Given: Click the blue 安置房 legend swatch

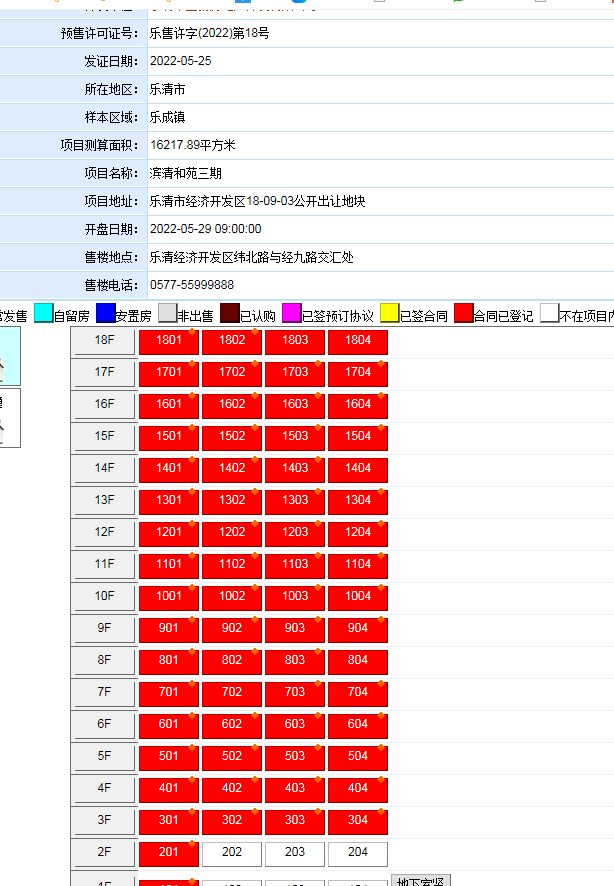Looking at the screenshot, I should 106,313.
